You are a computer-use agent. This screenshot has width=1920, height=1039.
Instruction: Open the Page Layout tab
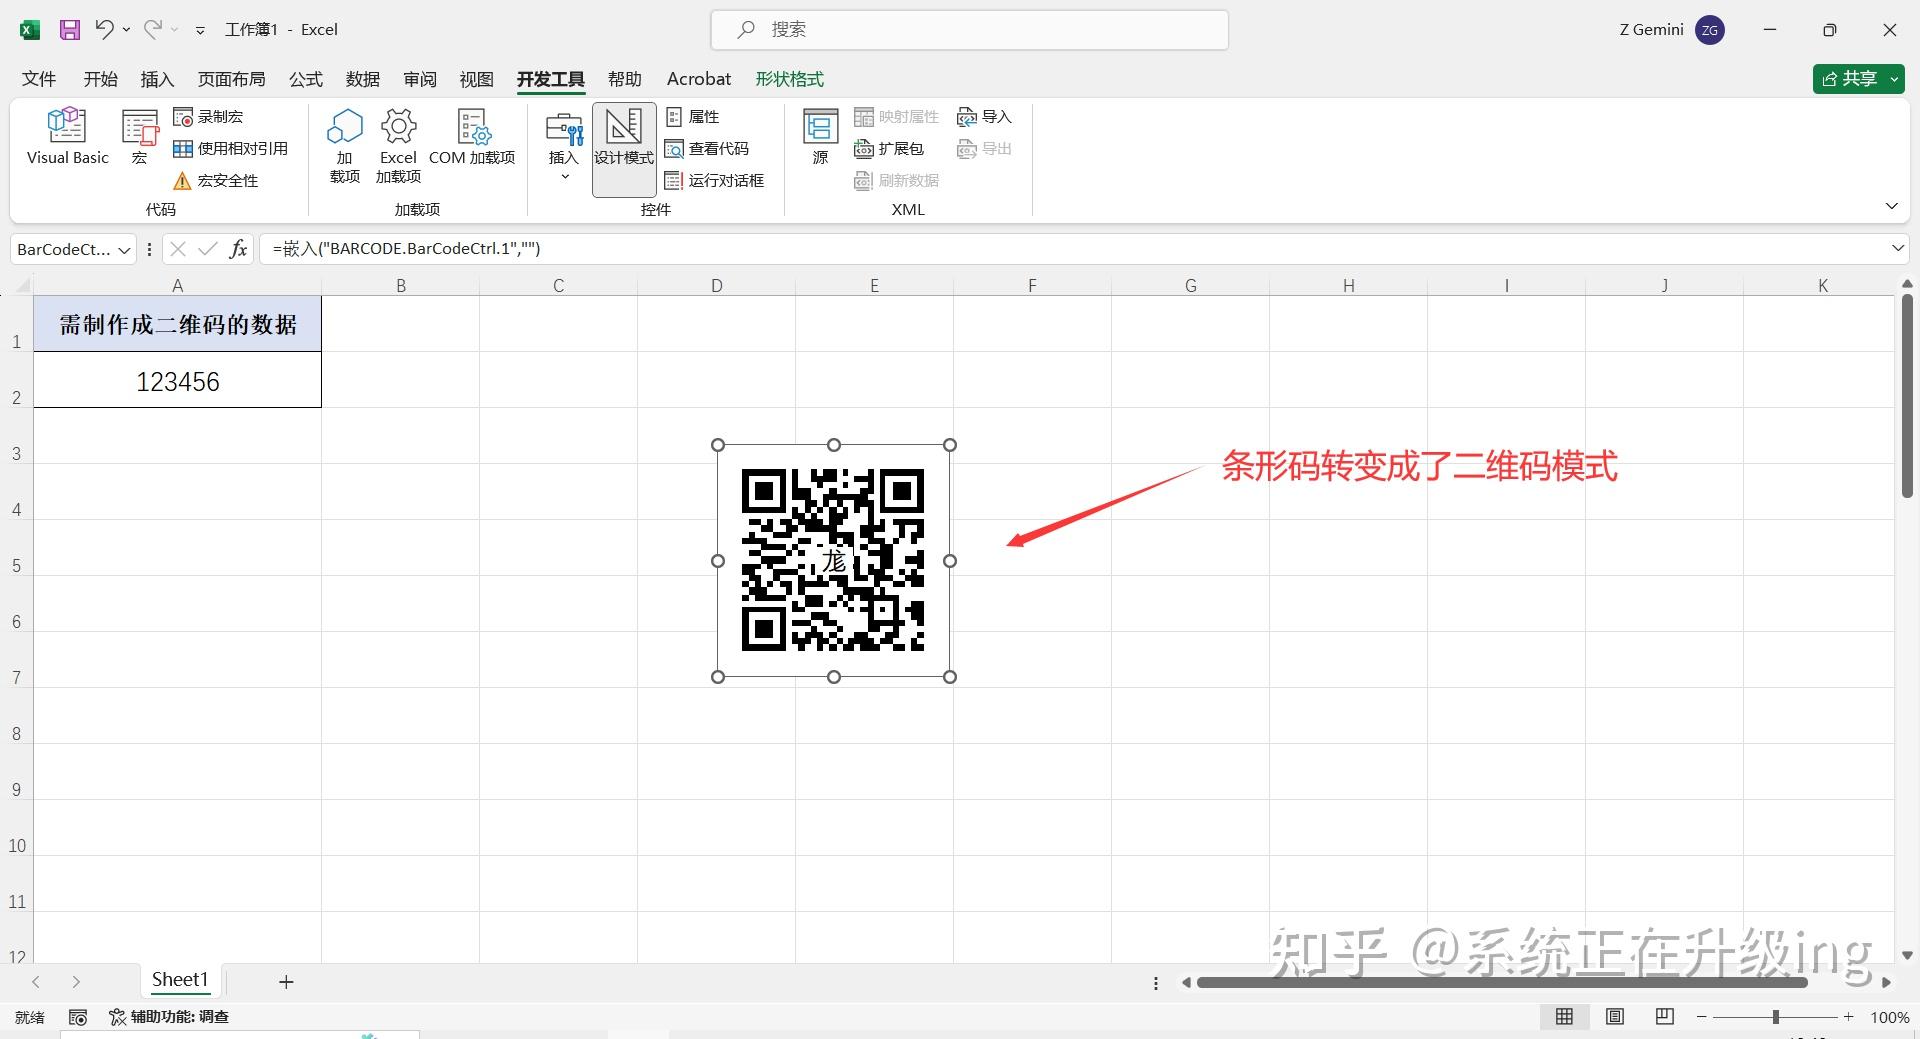point(231,79)
